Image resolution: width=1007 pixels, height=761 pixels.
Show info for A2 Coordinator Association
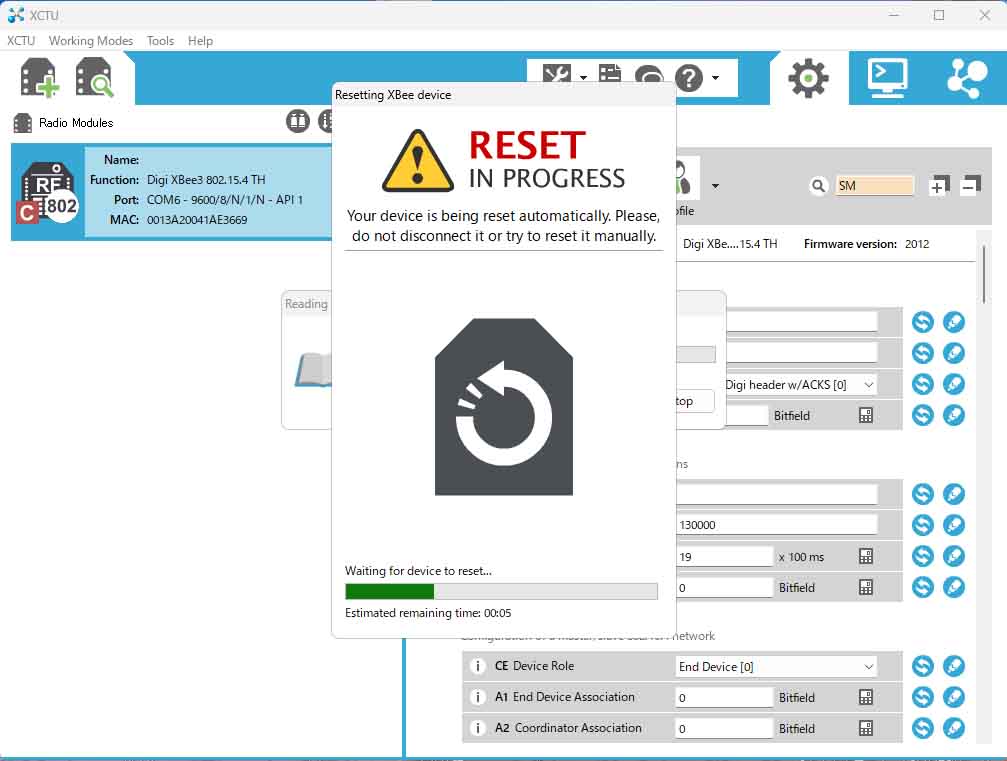point(477,728)
